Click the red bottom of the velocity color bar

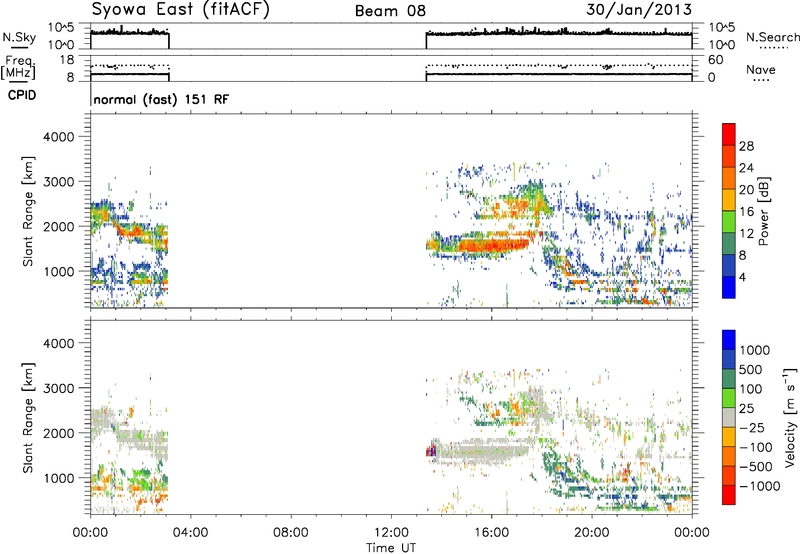[729, 495]
